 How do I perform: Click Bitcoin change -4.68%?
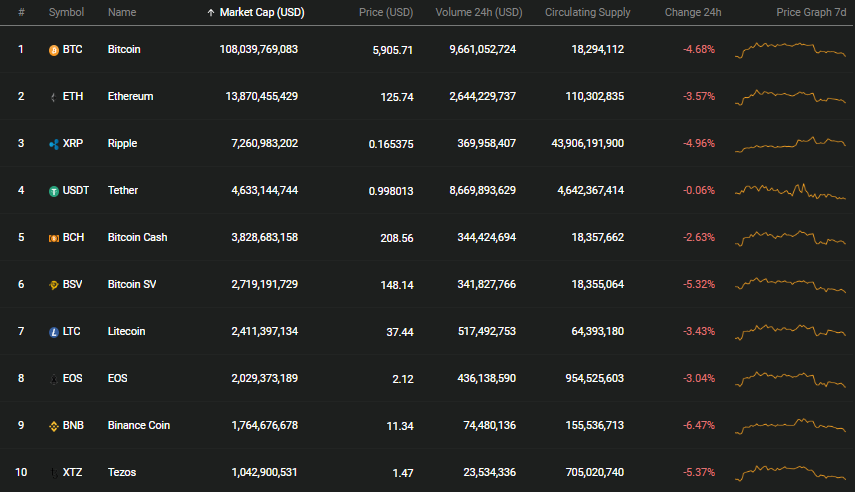699,49
